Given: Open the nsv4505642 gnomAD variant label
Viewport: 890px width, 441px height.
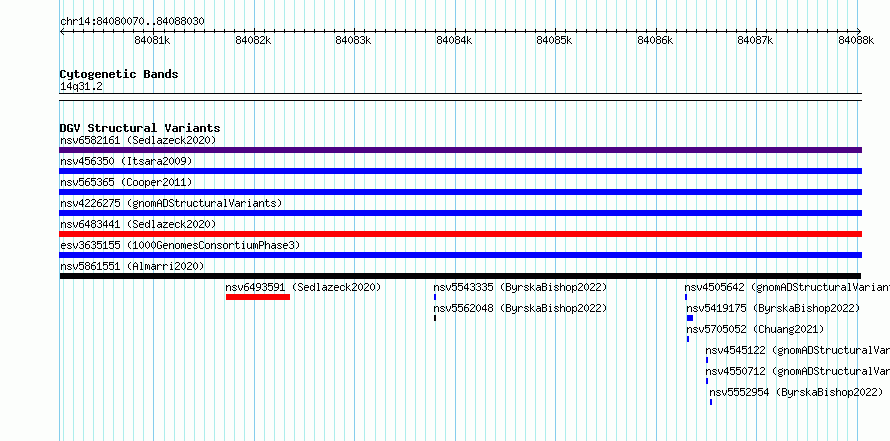Looking at the screenshot, I should pos(787,287).
